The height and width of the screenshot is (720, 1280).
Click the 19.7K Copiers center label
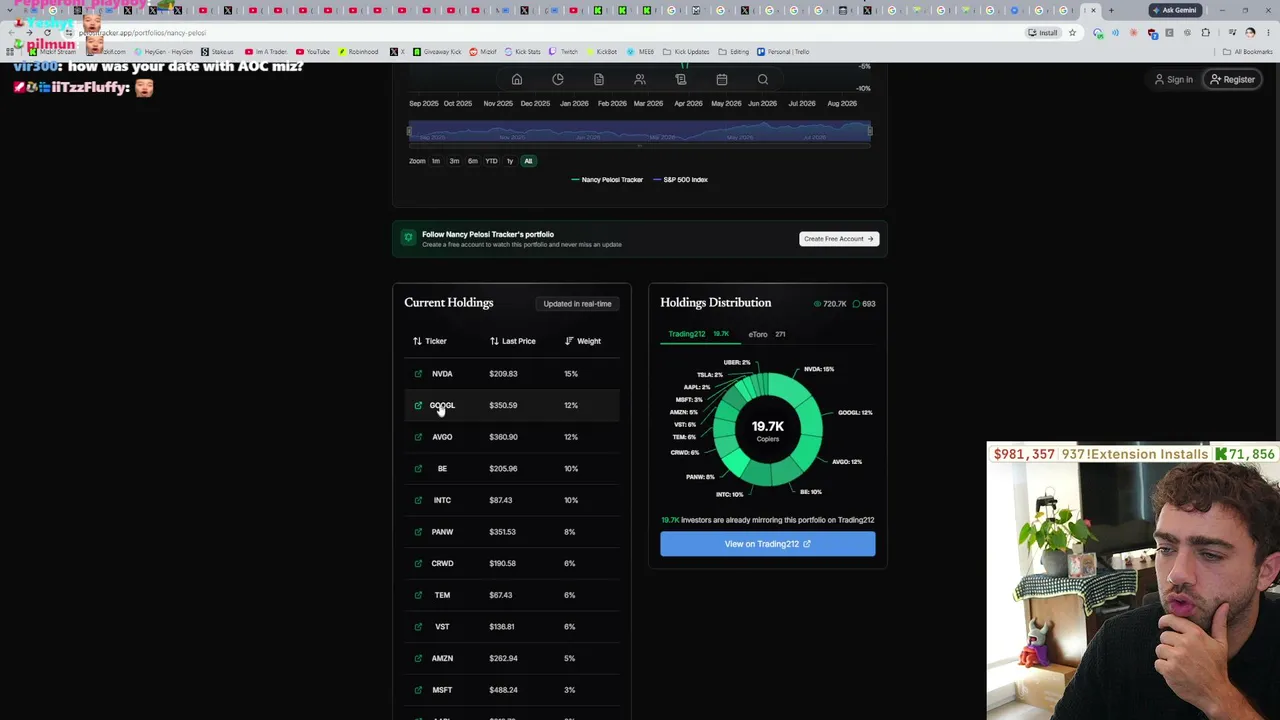[x=768, y=430]
